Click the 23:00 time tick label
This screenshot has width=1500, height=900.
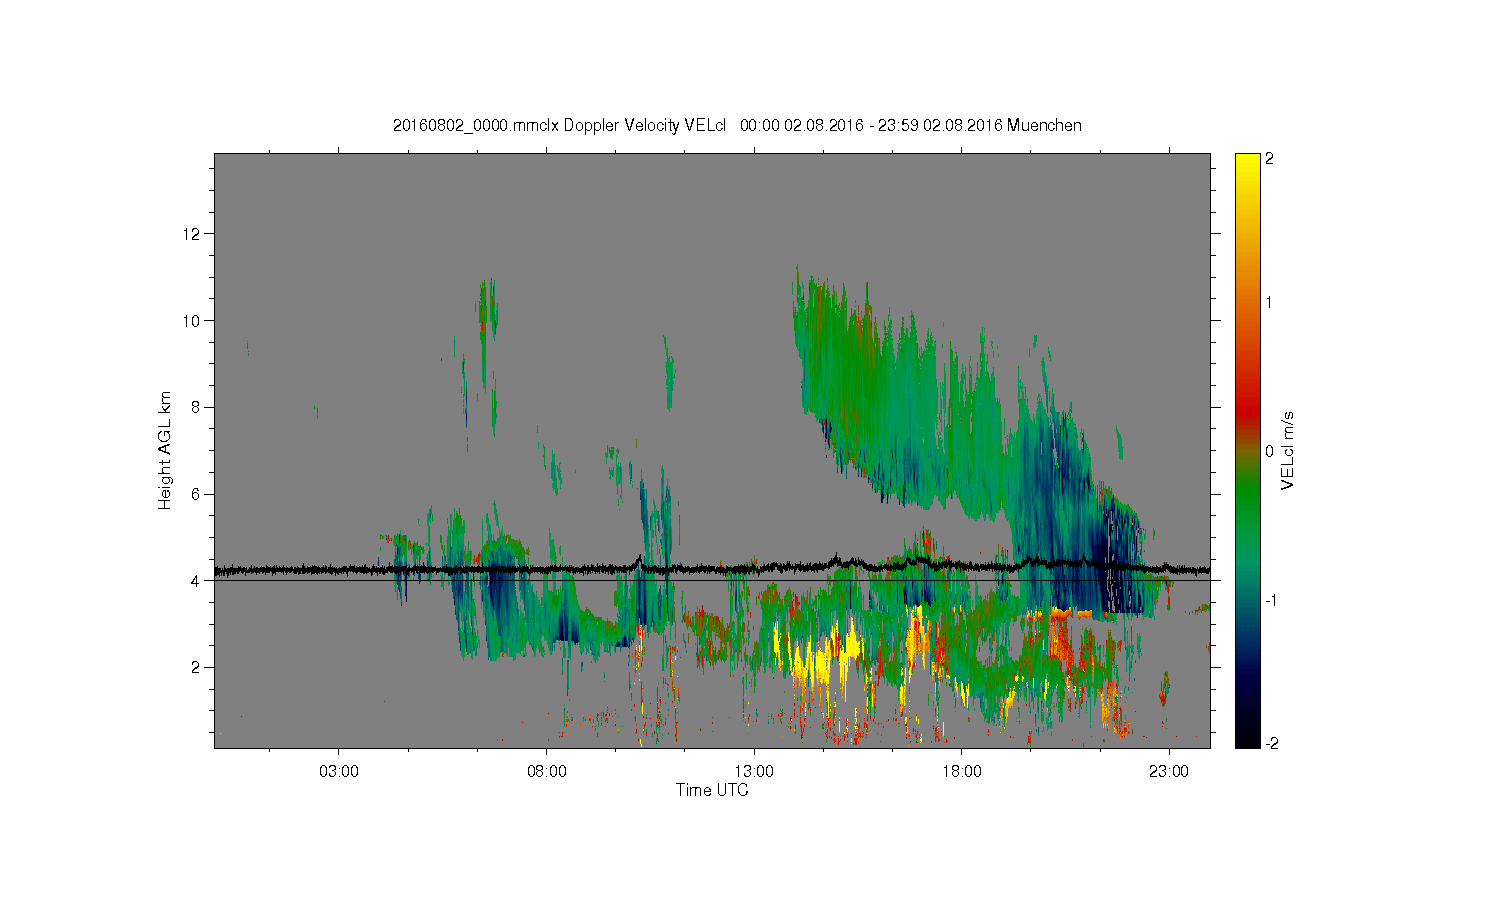pos(1169,772)
